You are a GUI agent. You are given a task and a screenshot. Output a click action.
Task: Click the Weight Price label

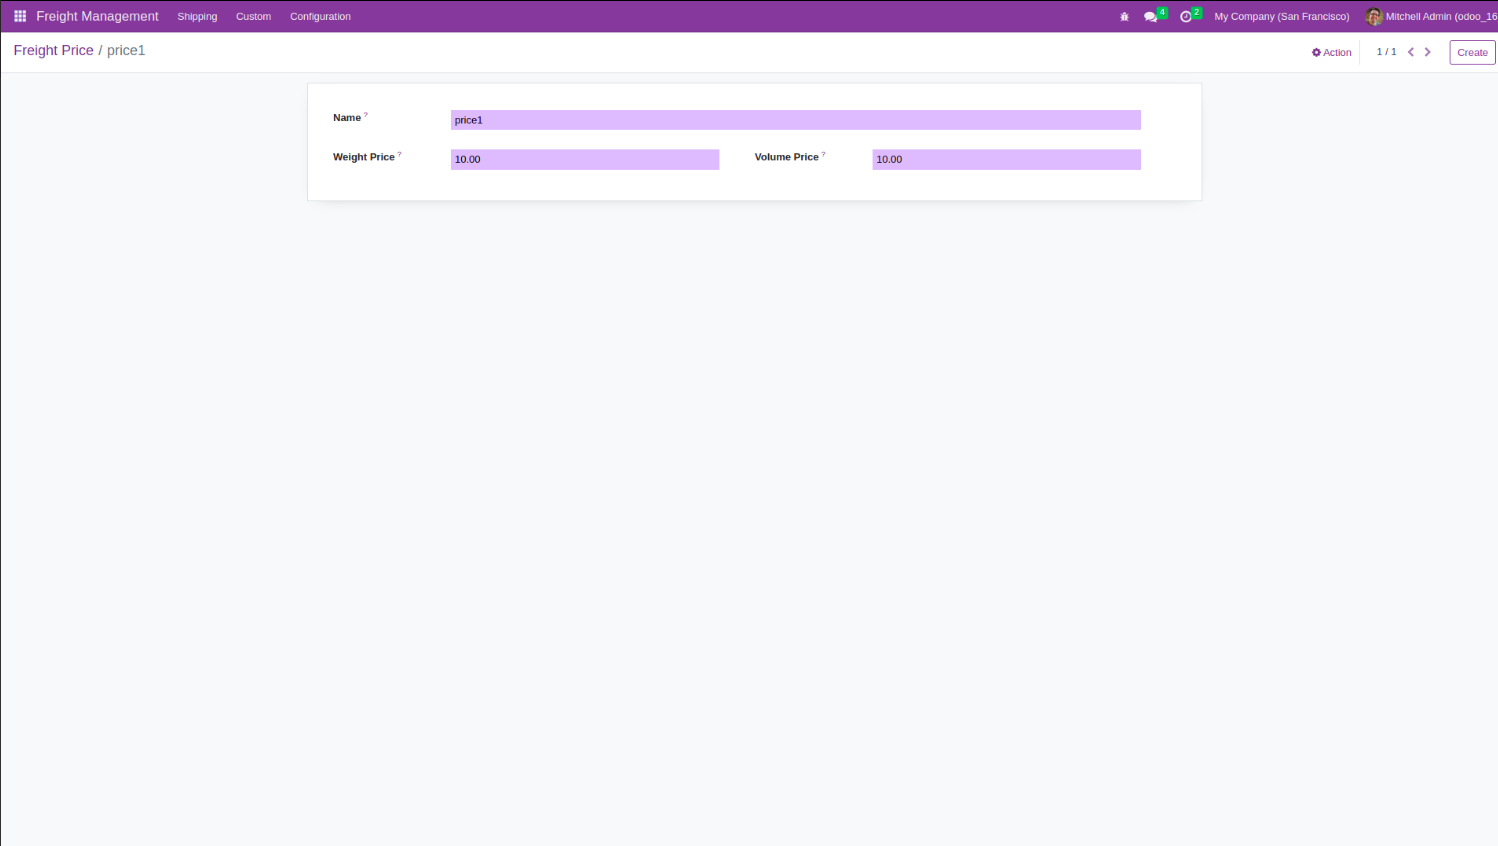(x=364, y=157)
